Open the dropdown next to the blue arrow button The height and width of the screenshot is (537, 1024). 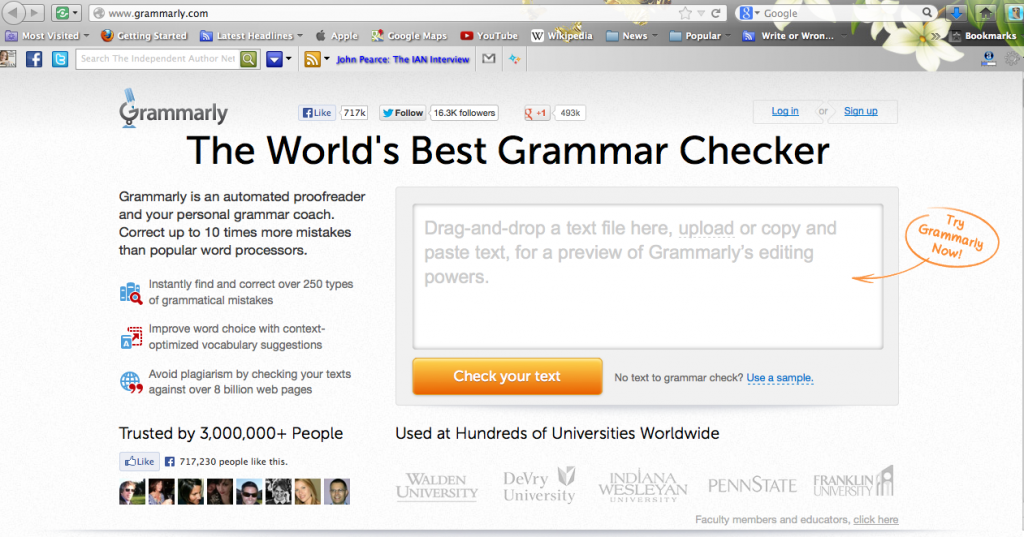click(289, 59)
